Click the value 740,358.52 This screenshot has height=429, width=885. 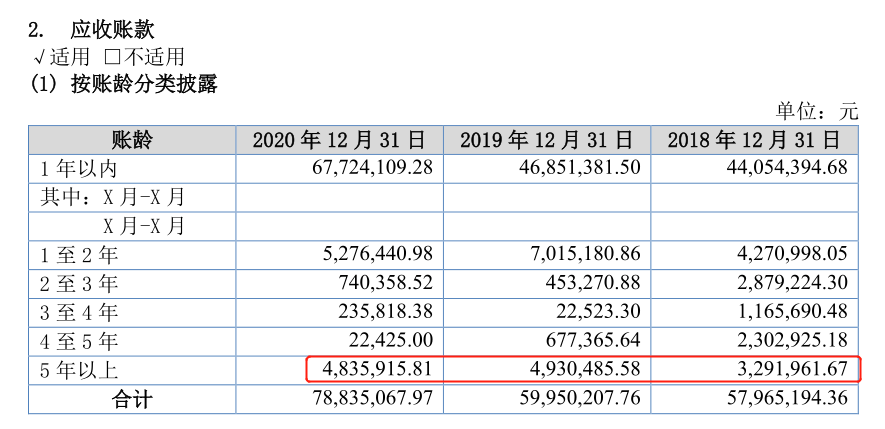(x=386, y=282)
